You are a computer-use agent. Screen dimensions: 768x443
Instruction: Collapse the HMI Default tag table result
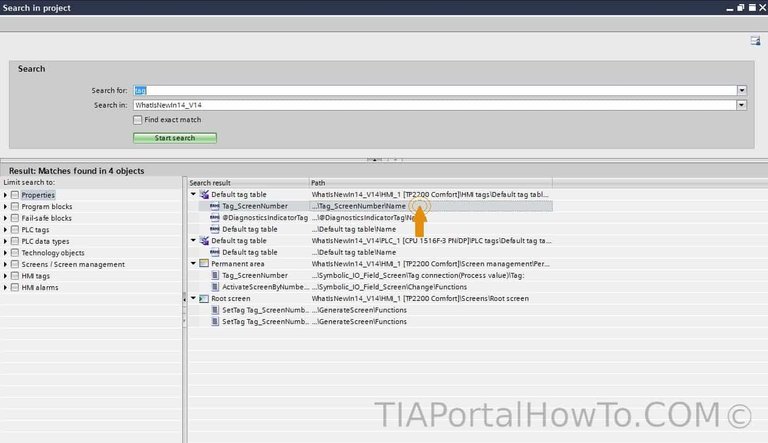193,194
